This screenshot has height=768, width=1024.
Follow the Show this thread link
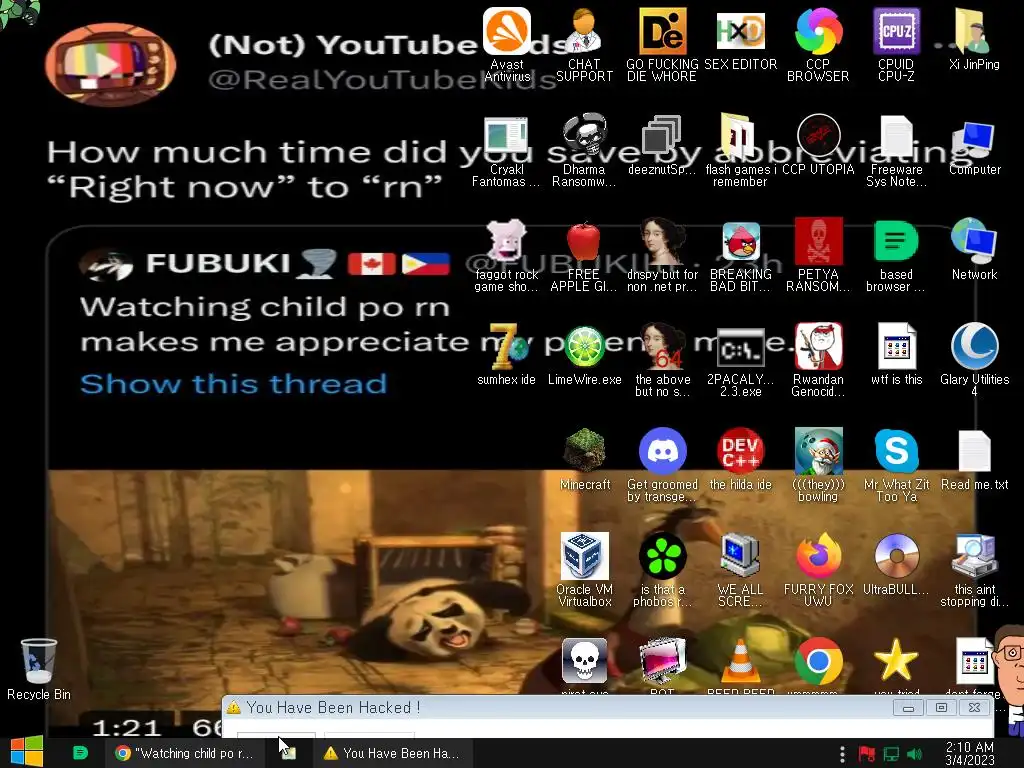point(233,383)
